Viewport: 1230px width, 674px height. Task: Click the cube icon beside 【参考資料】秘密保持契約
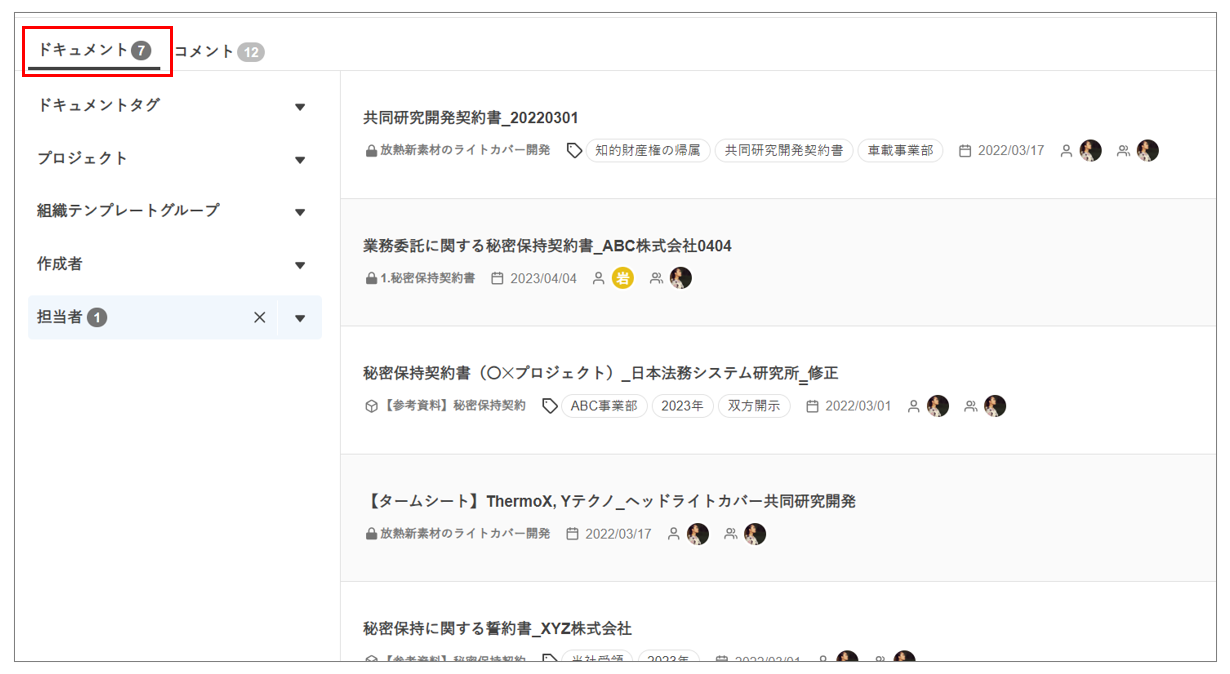tap(371, 406)
